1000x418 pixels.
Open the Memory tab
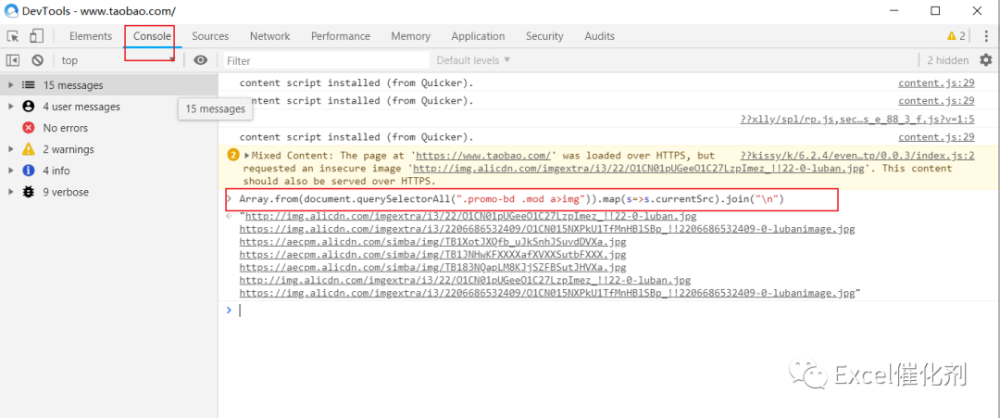point(411,36)
